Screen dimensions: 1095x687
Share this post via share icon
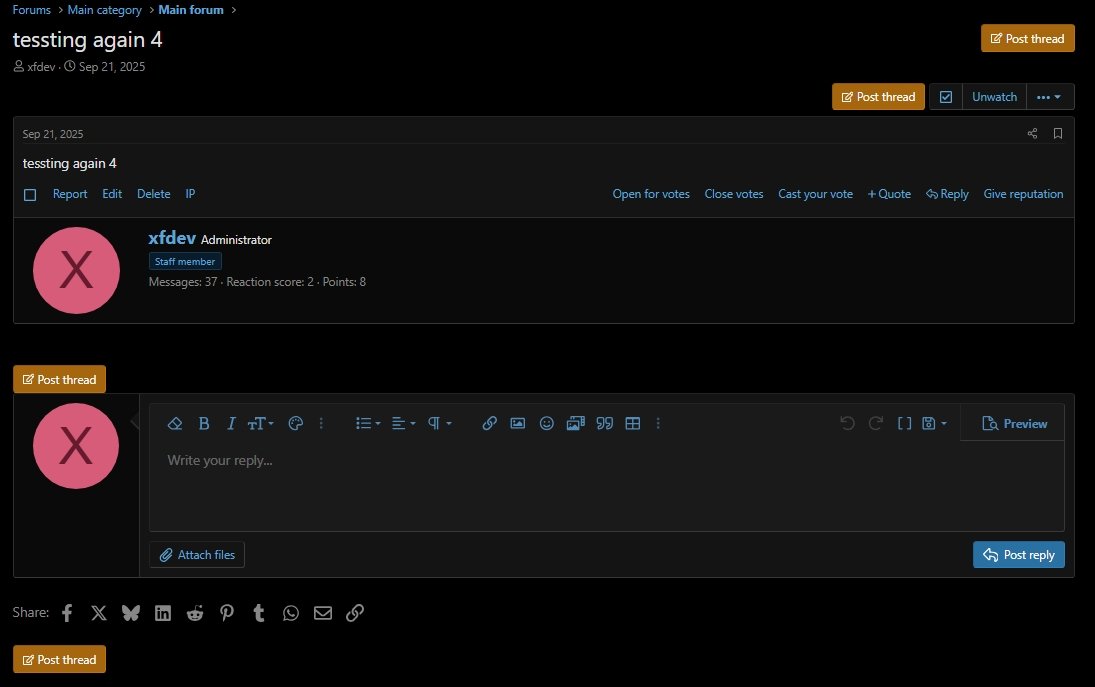1033,133
